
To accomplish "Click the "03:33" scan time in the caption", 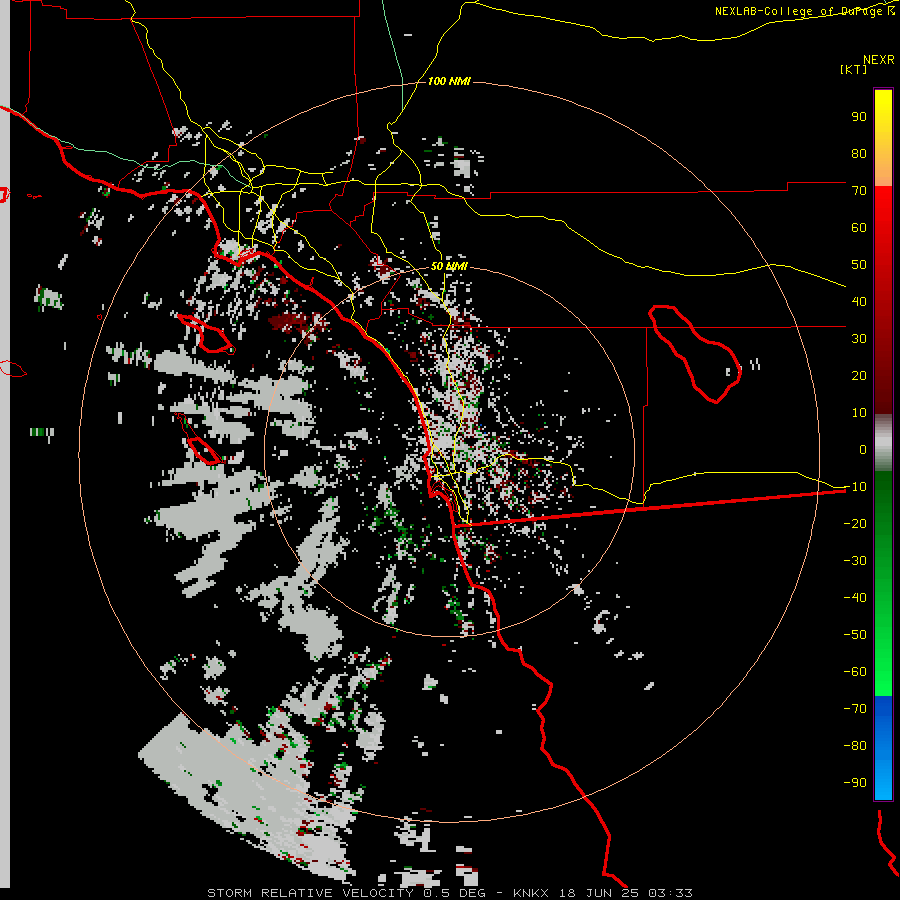I will pos(670,893).
